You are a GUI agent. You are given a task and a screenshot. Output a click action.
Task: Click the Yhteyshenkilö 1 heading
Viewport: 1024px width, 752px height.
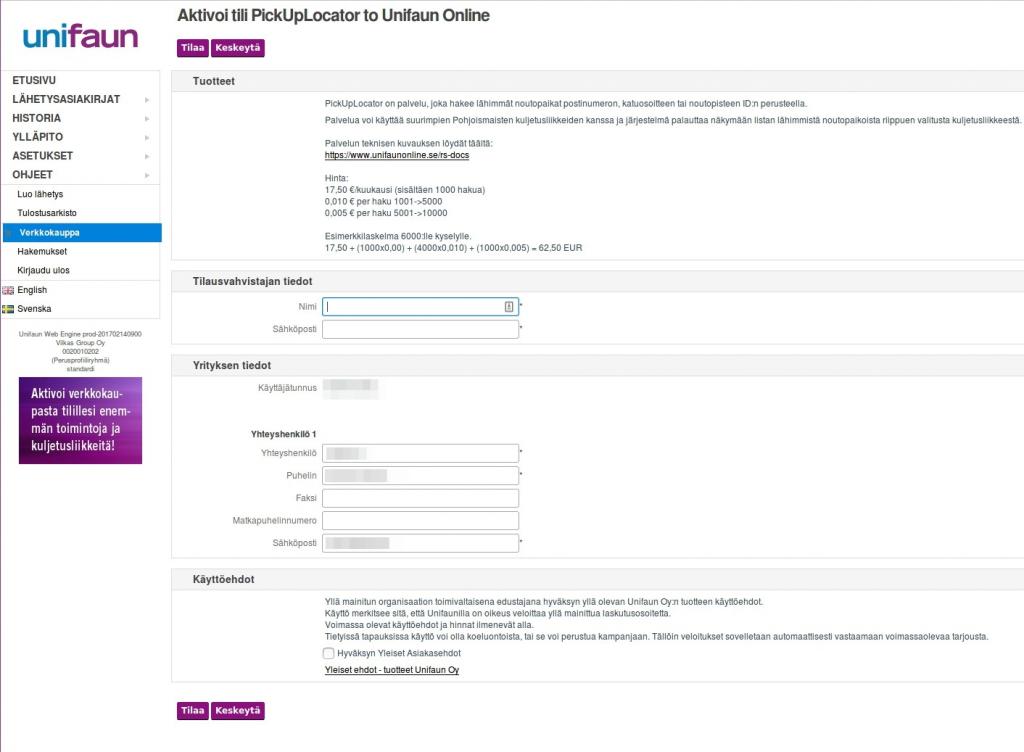[283, 434]
